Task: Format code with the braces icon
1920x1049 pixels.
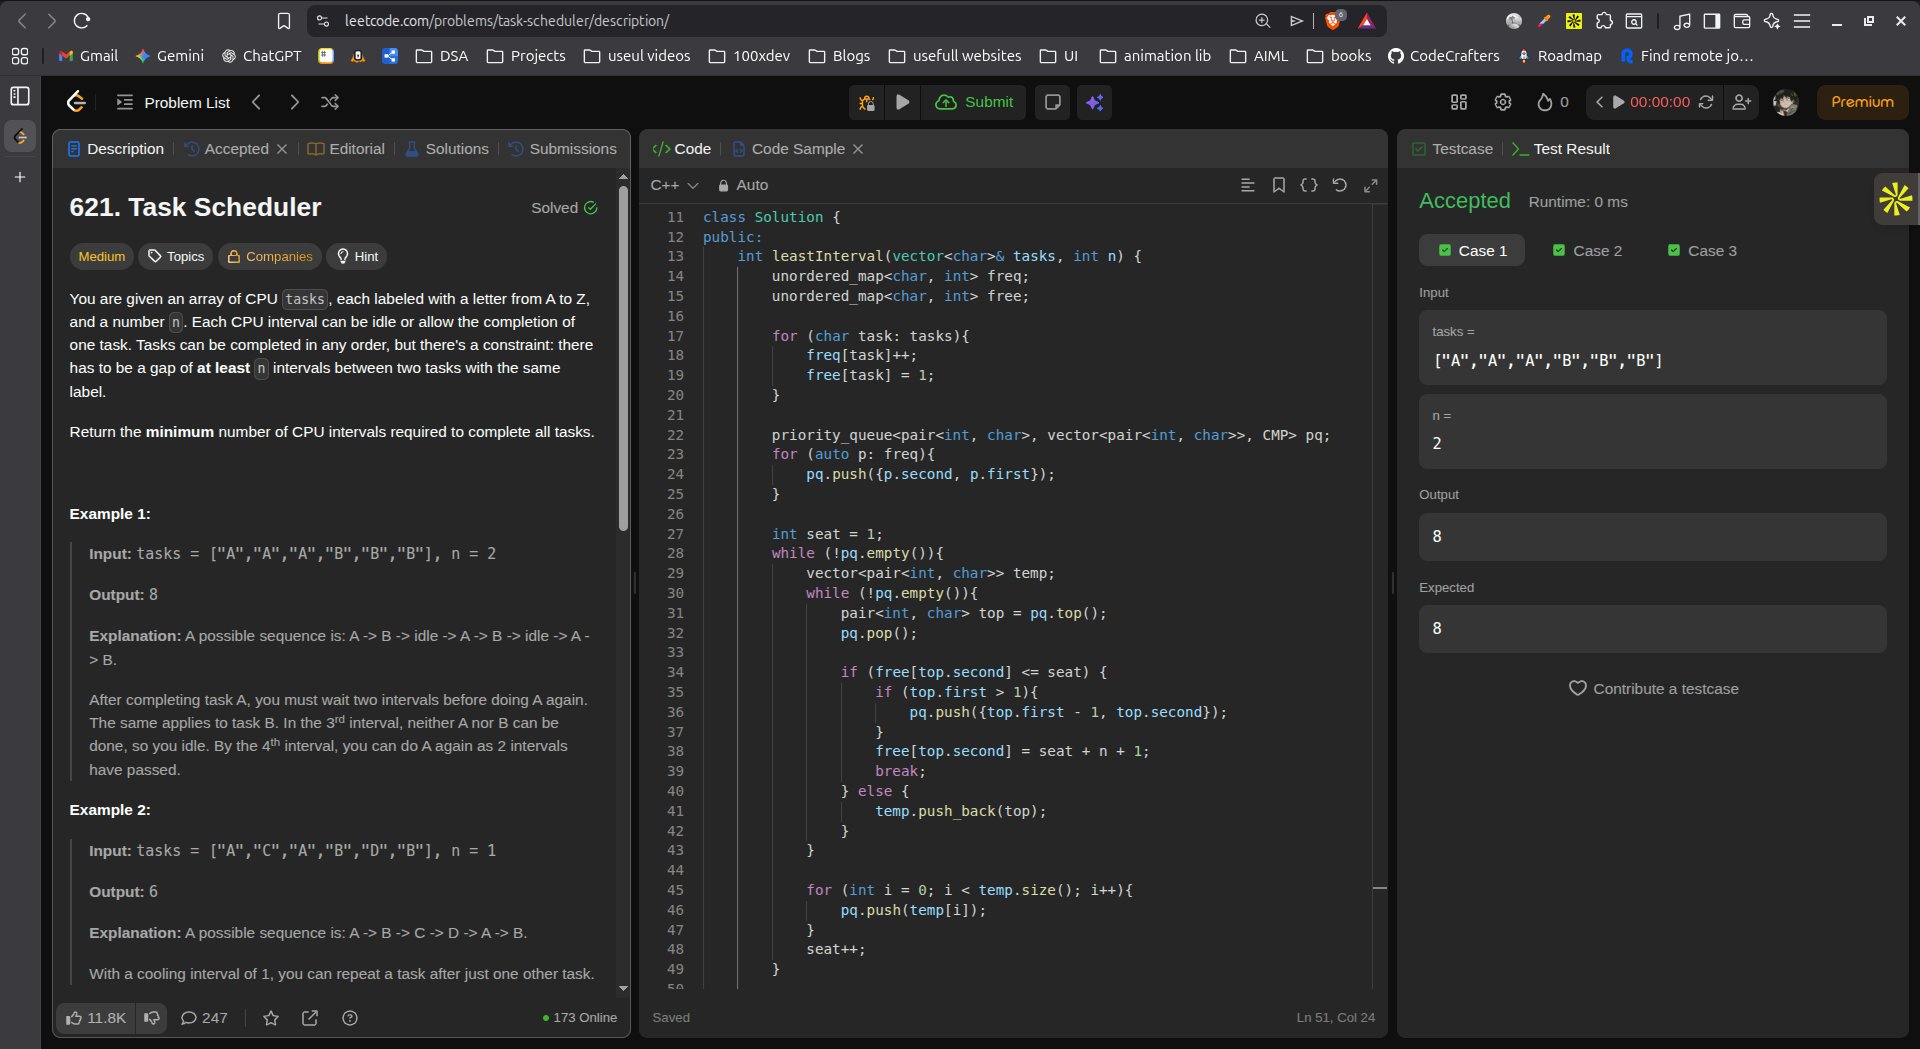Action: 1308,185
